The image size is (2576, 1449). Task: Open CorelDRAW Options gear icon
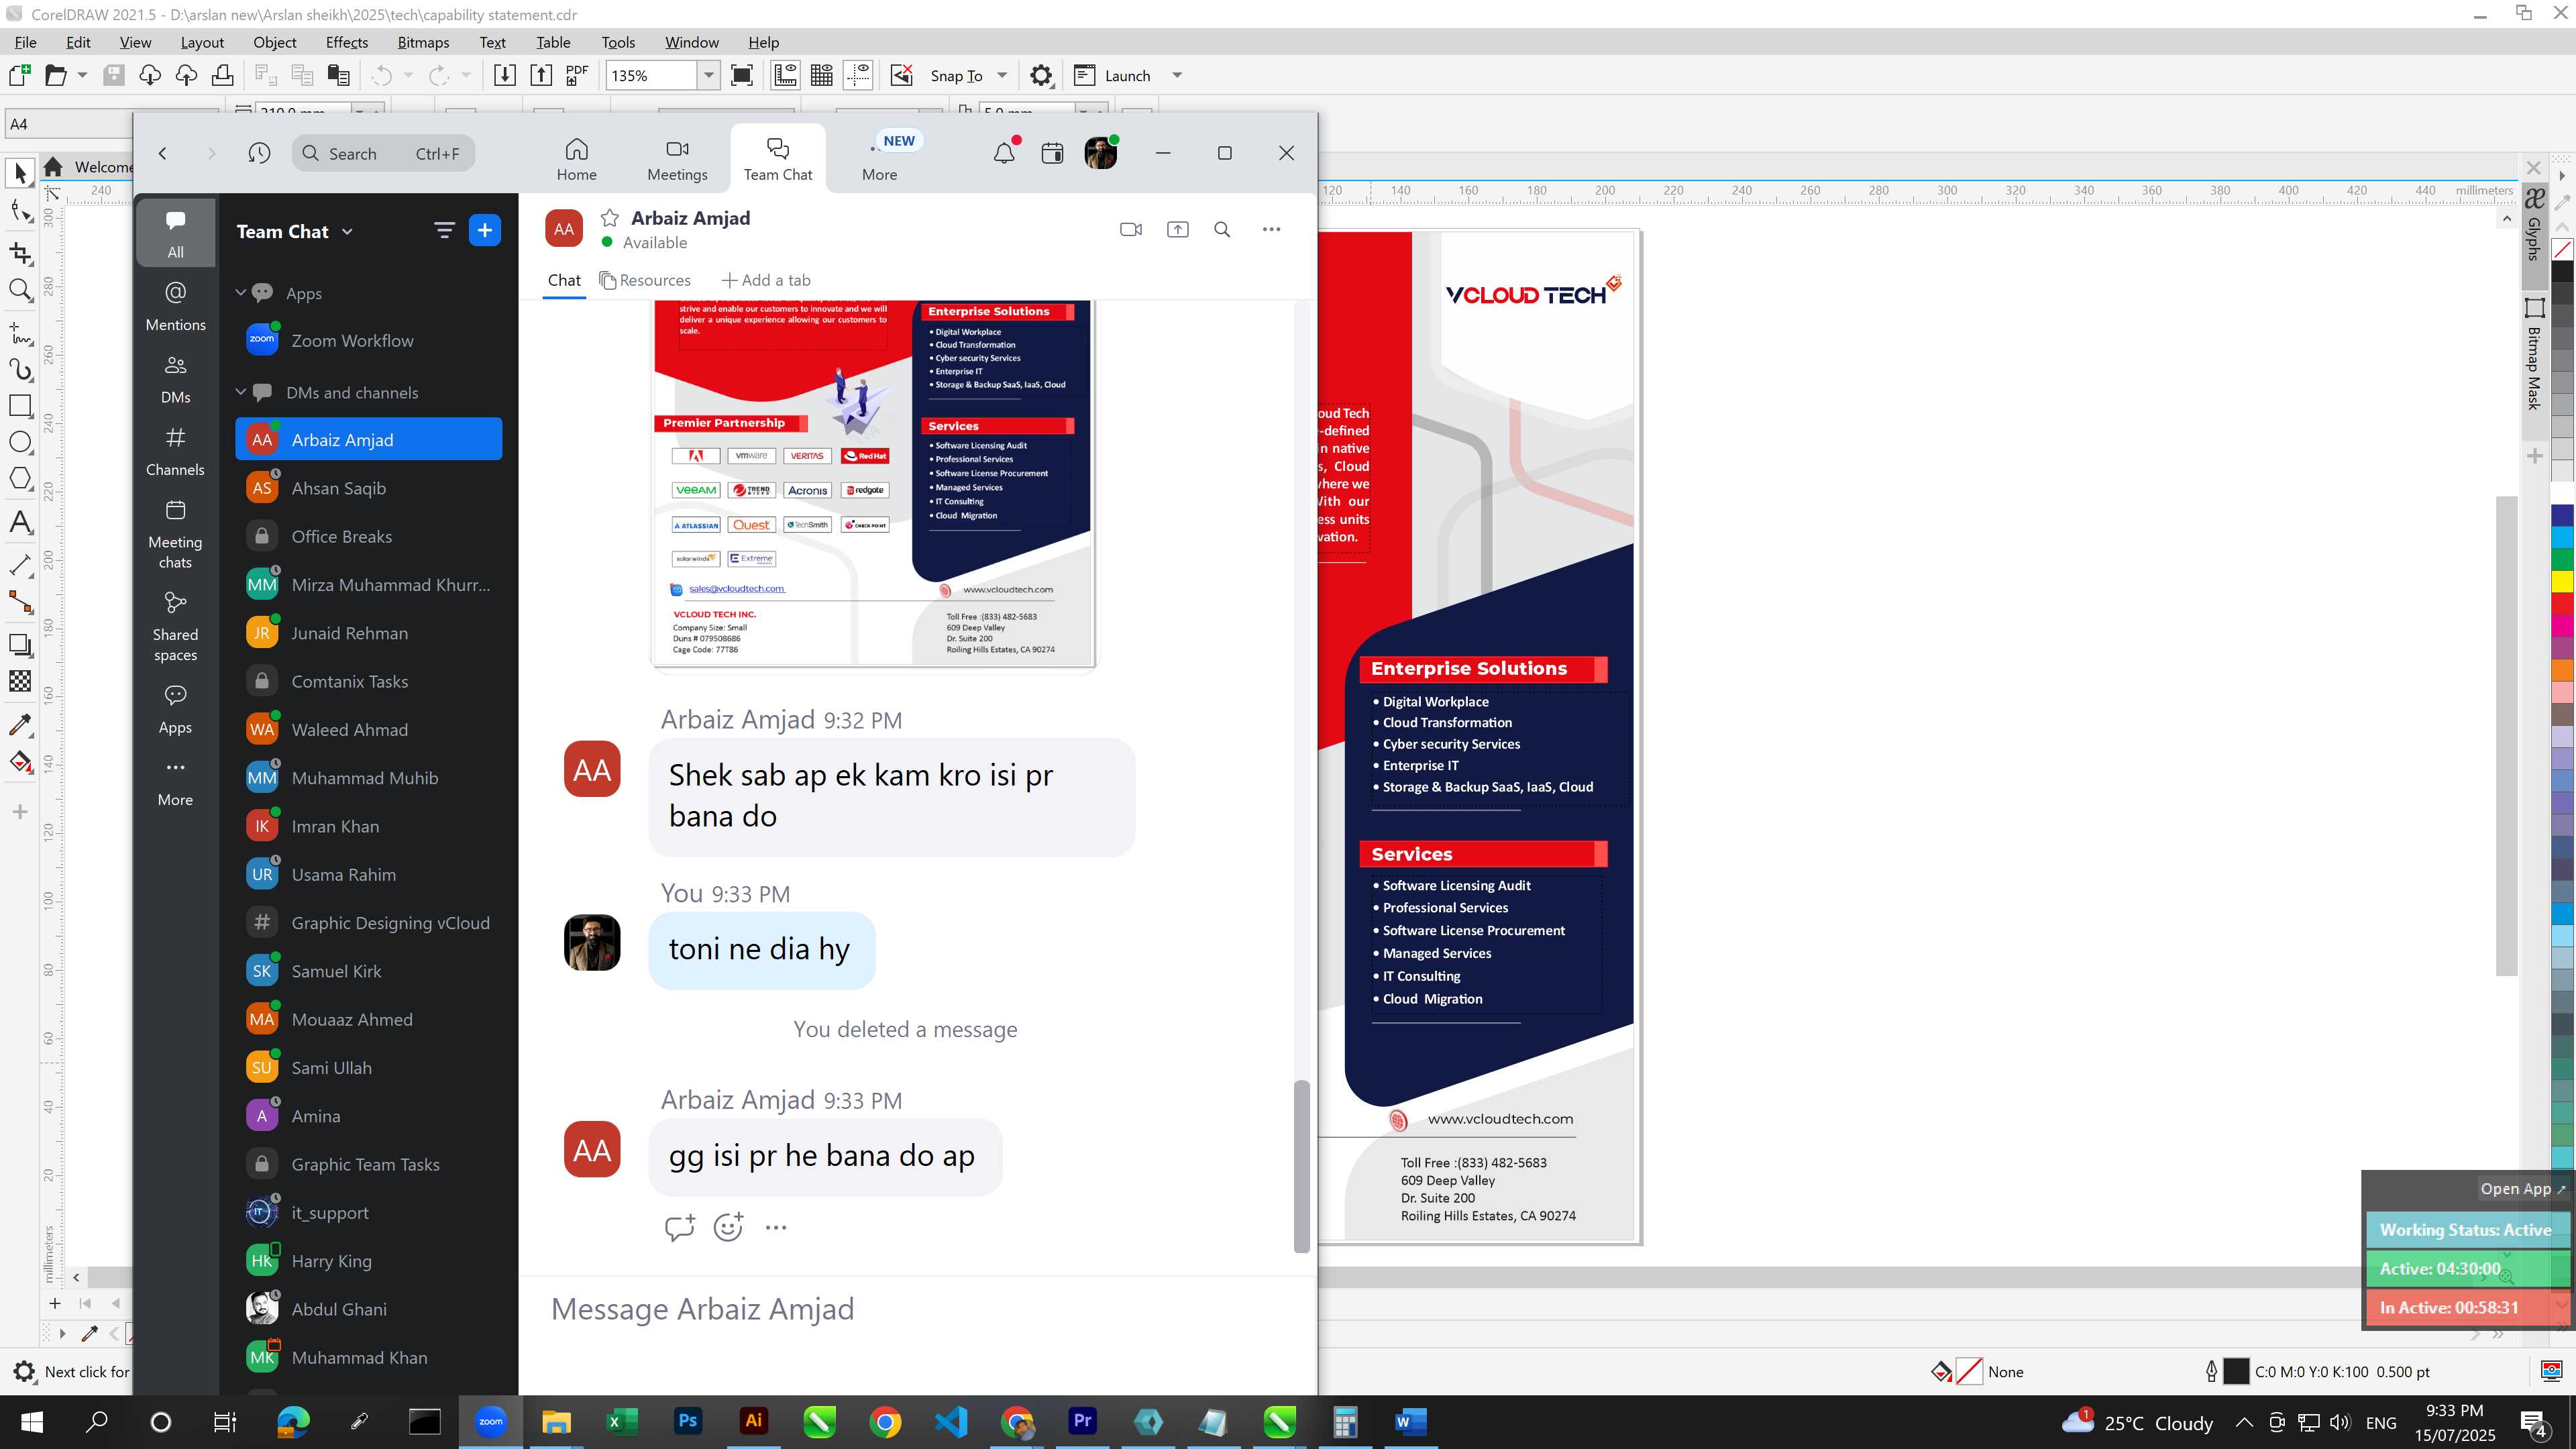[x=1041, y=75]
